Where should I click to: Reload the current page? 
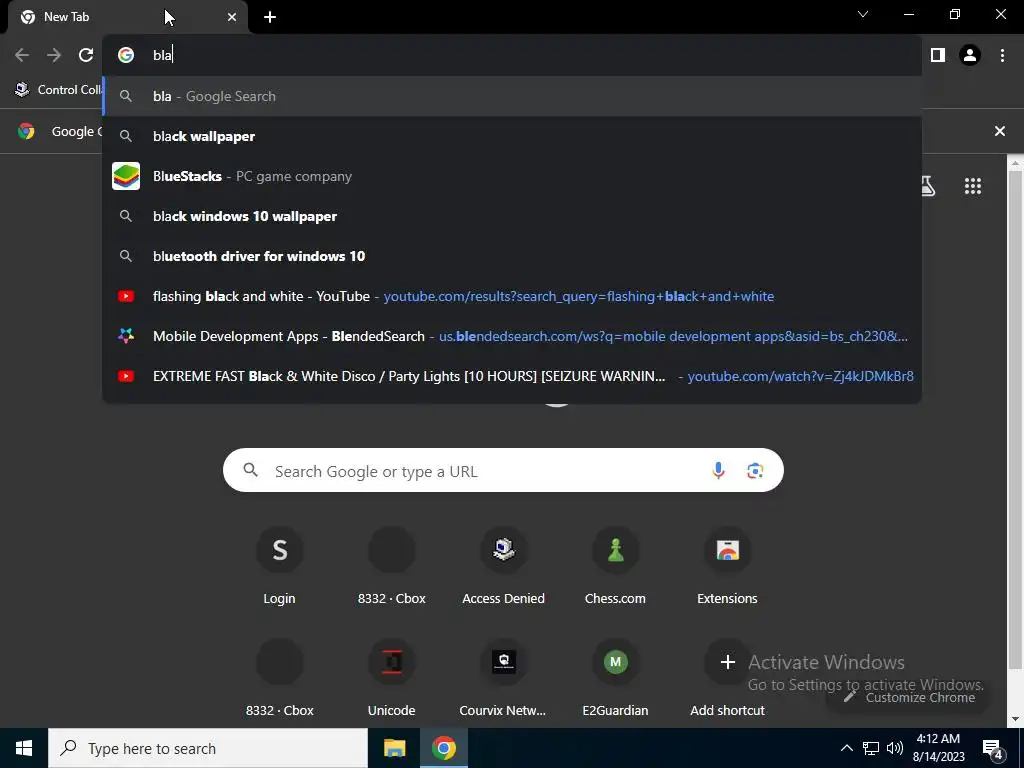(86, 55)
